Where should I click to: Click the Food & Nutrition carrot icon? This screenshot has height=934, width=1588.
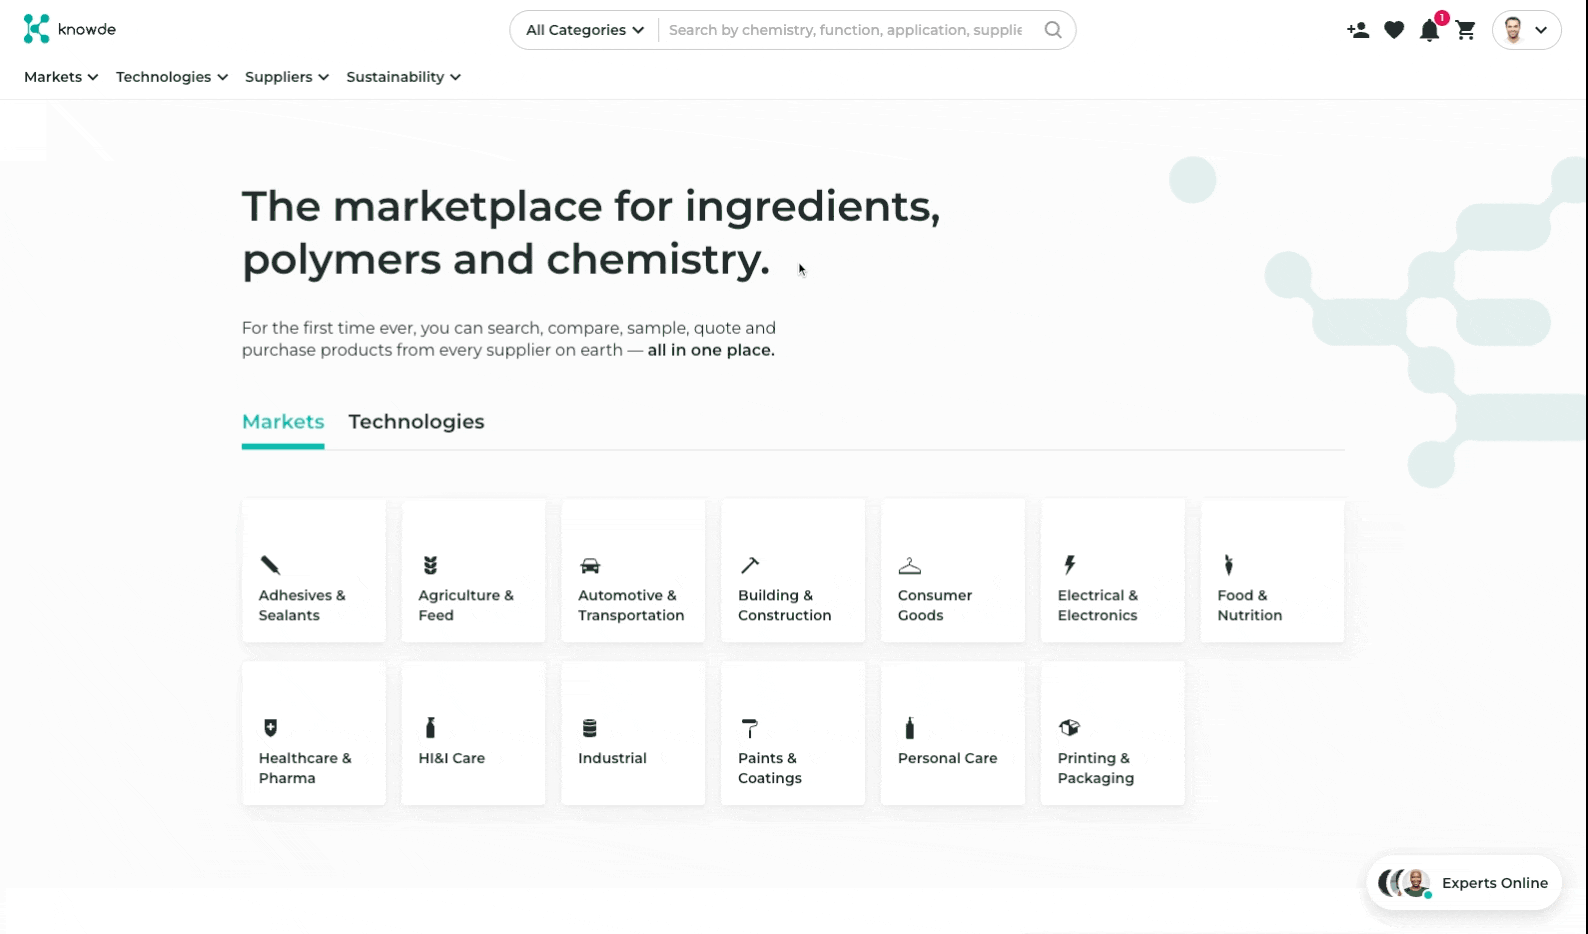[1229, 565]
